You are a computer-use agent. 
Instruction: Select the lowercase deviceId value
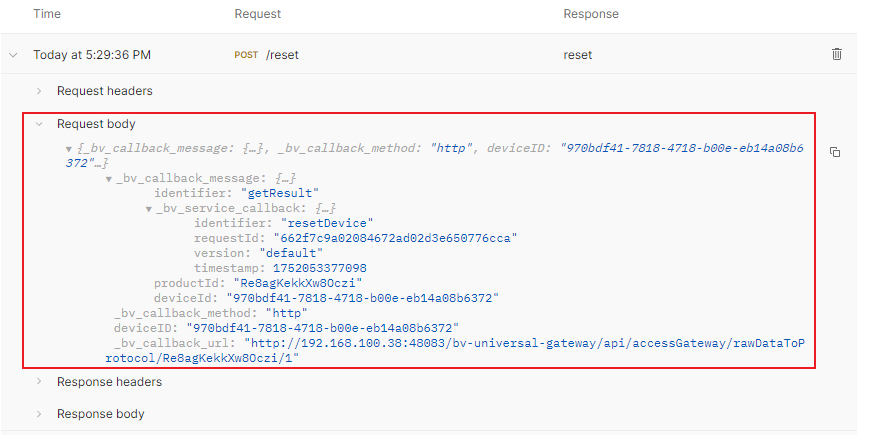click(x=362, y=298)
